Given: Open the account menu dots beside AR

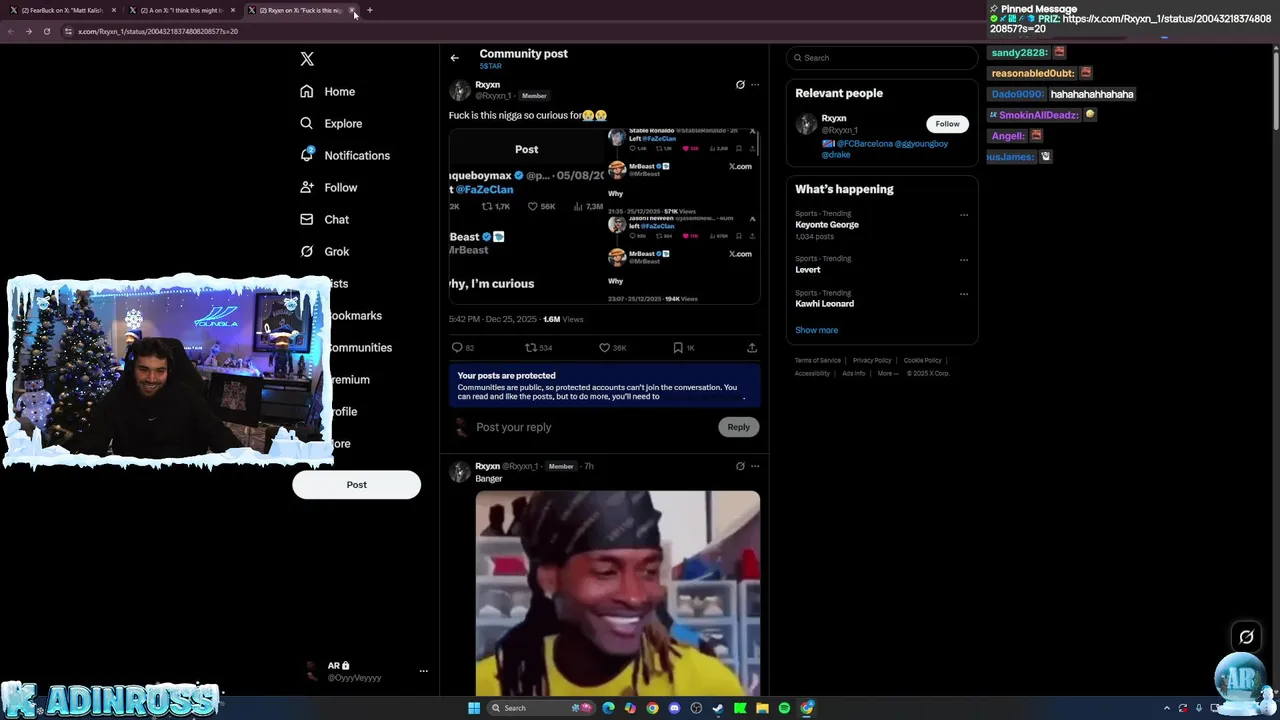Looking at the screenshot, I should point(423,671).
